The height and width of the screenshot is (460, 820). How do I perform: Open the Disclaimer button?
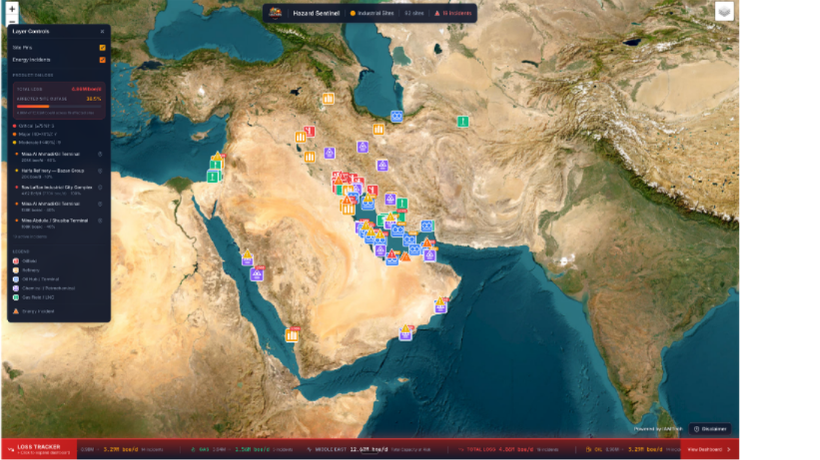(x=709, y=428)
